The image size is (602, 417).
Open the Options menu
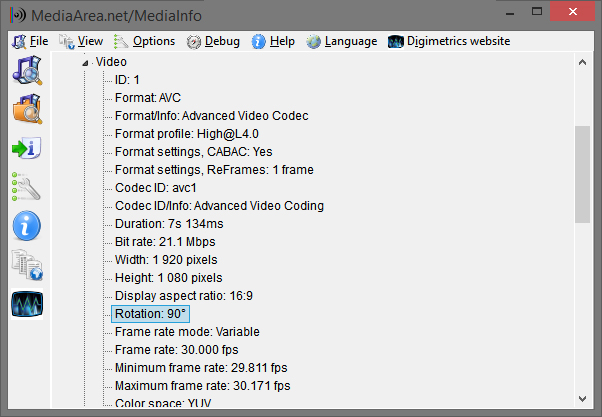coord(144,41)
